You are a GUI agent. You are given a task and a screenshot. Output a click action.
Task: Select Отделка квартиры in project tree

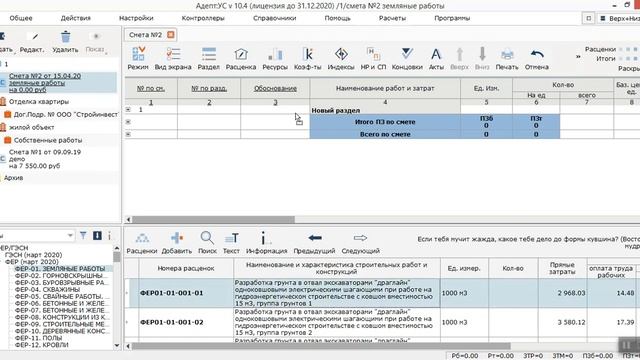pyautogui.click(x=39, y=102)
